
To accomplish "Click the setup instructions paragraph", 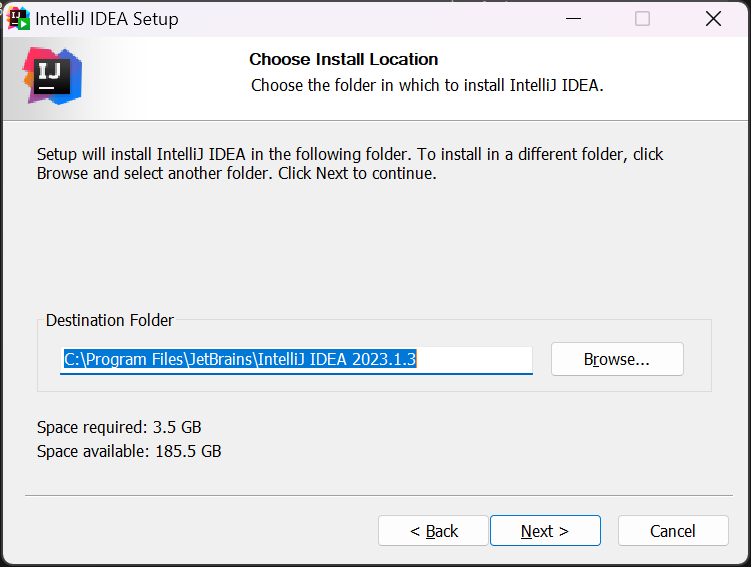I will (350, 164).
